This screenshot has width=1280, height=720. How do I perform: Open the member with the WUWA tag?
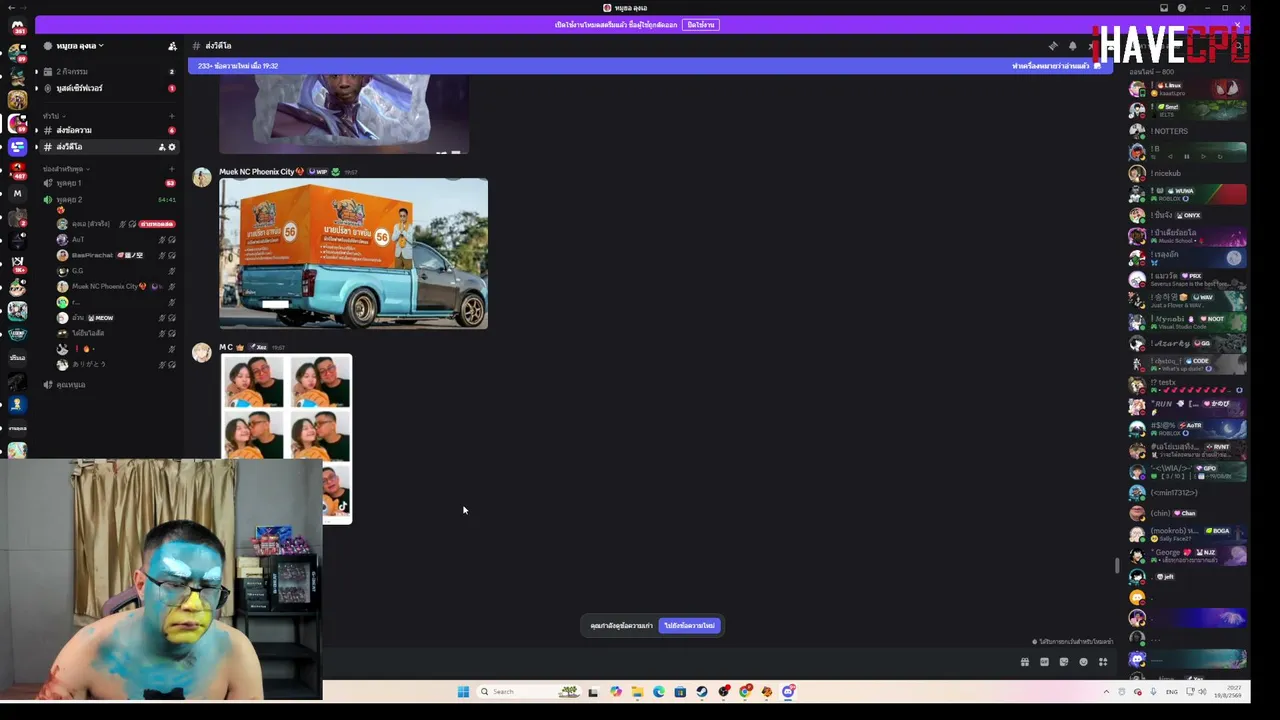point(1188,194)
